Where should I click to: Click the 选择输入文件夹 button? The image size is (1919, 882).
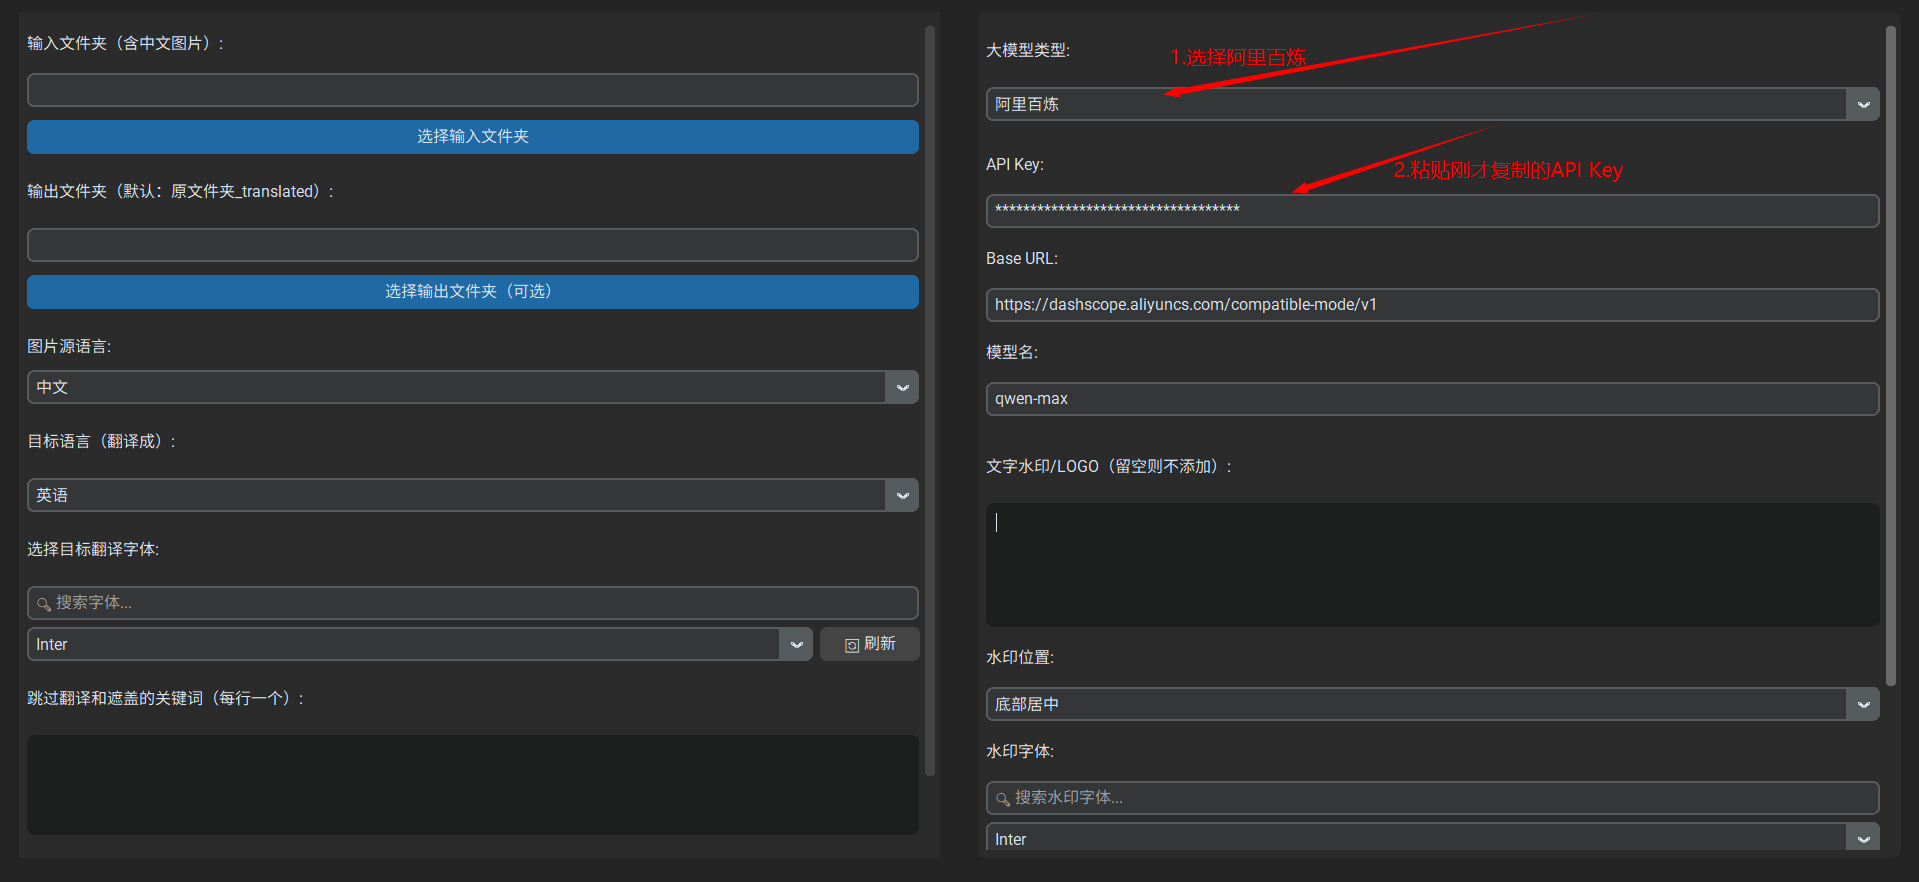tap(472, 137)
